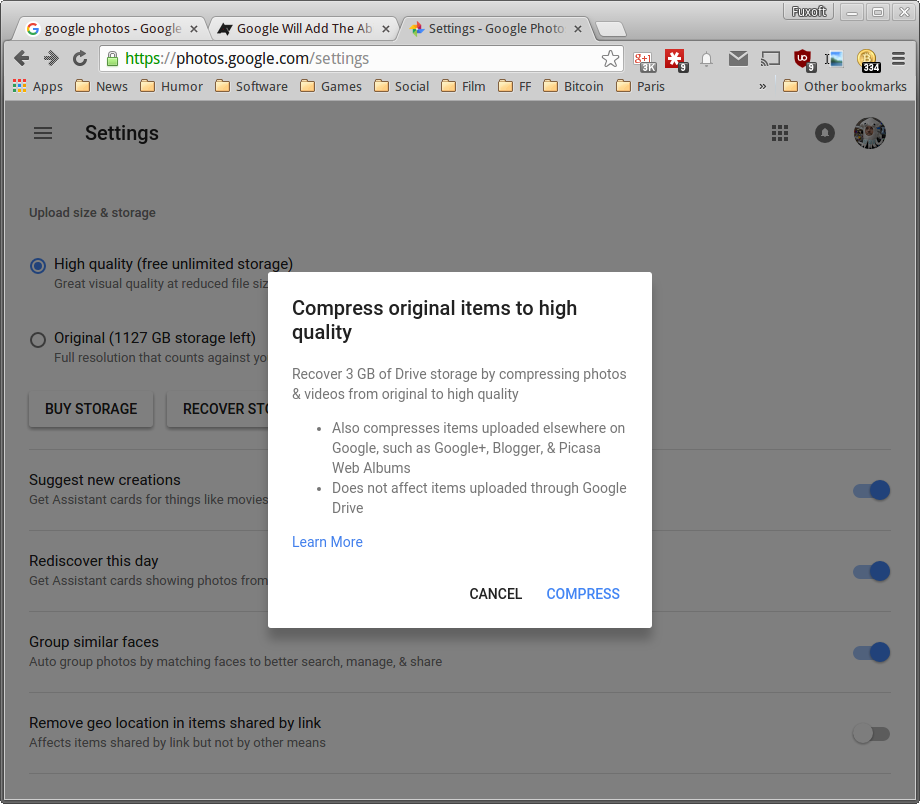Open the Google+ notifications extension icon

(x=644, y=60)
